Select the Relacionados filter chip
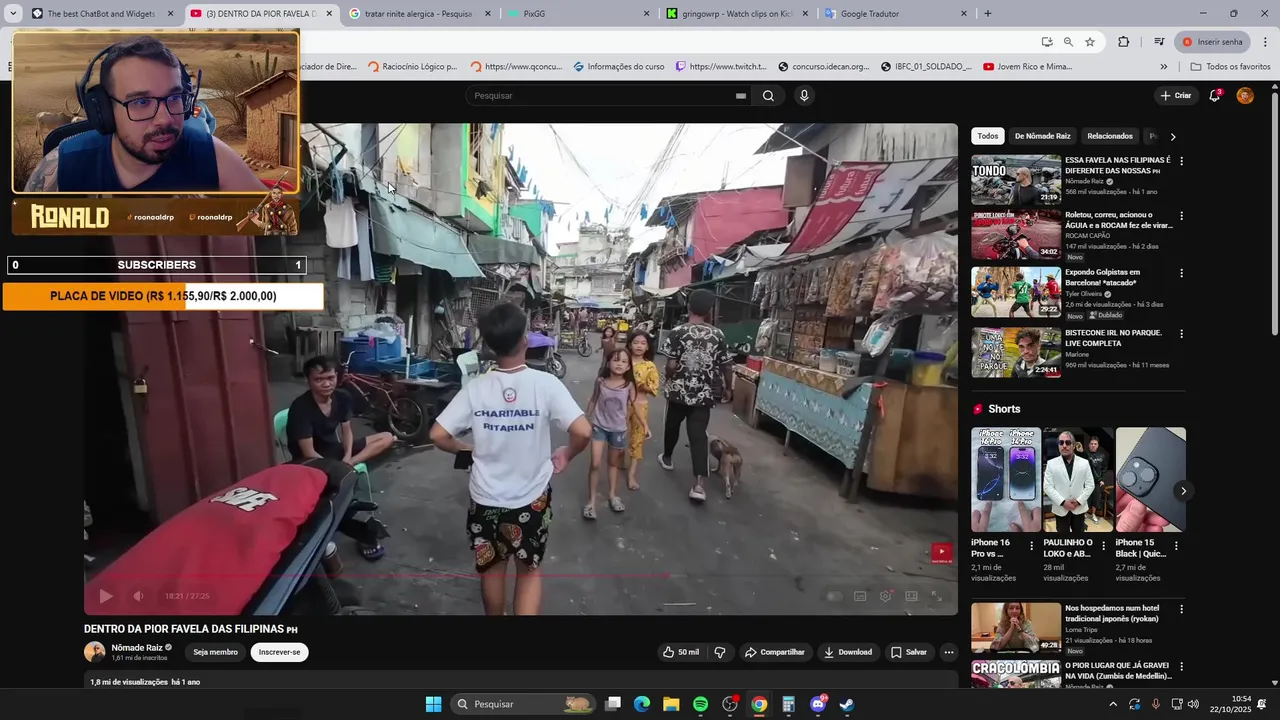 1110,136
